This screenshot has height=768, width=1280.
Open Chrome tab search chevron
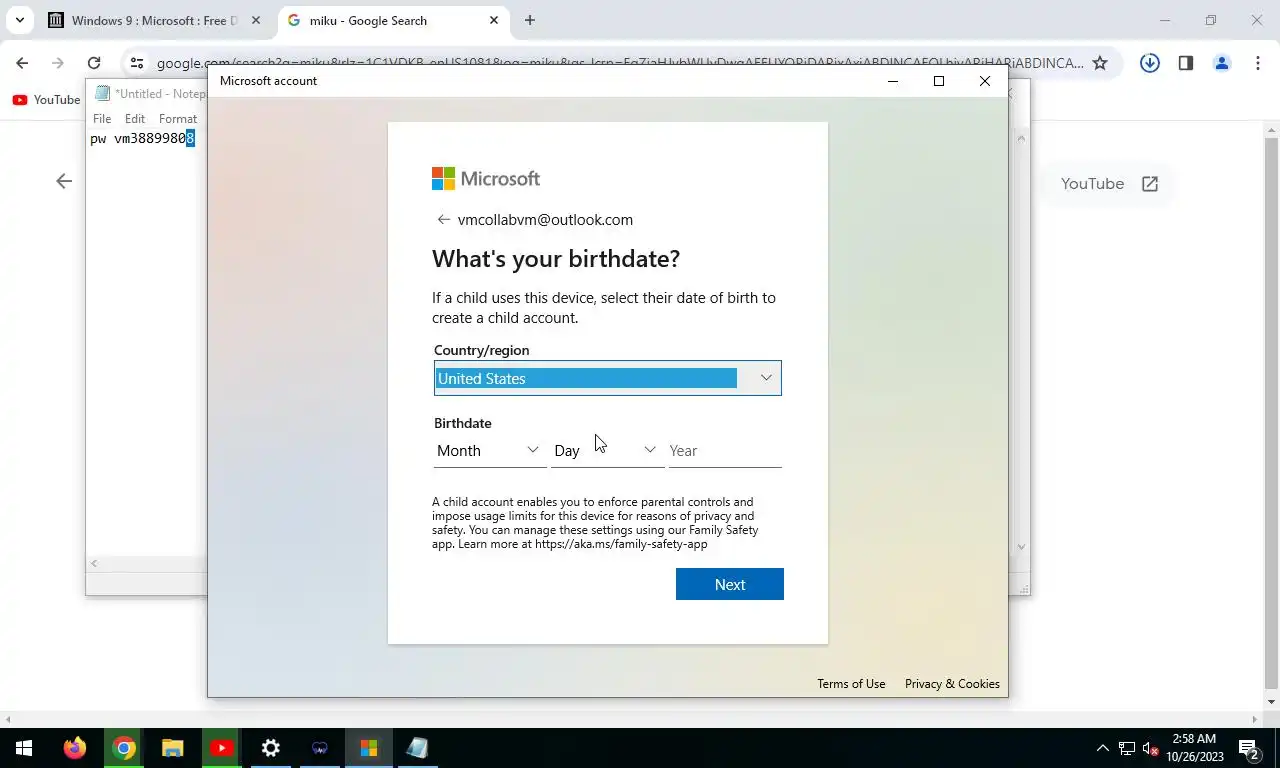point(19,20)
